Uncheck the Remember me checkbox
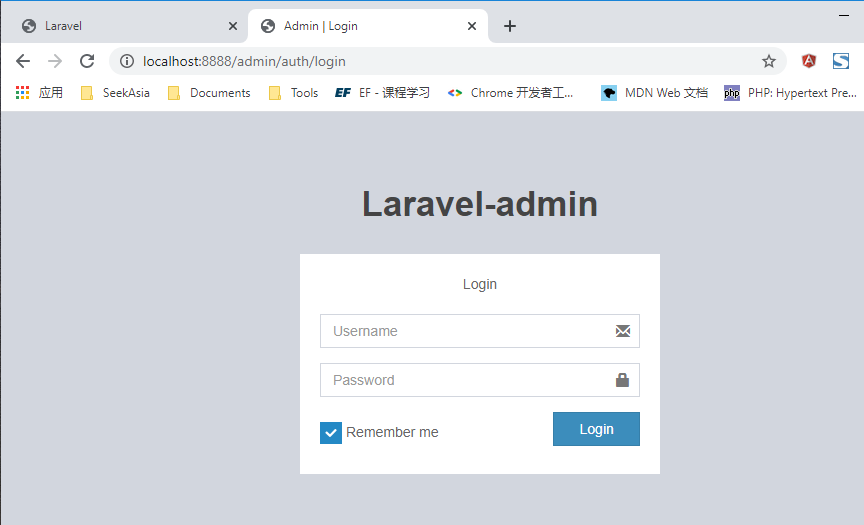The width and height of the screenshot is (864, 525). pos(331,433)
